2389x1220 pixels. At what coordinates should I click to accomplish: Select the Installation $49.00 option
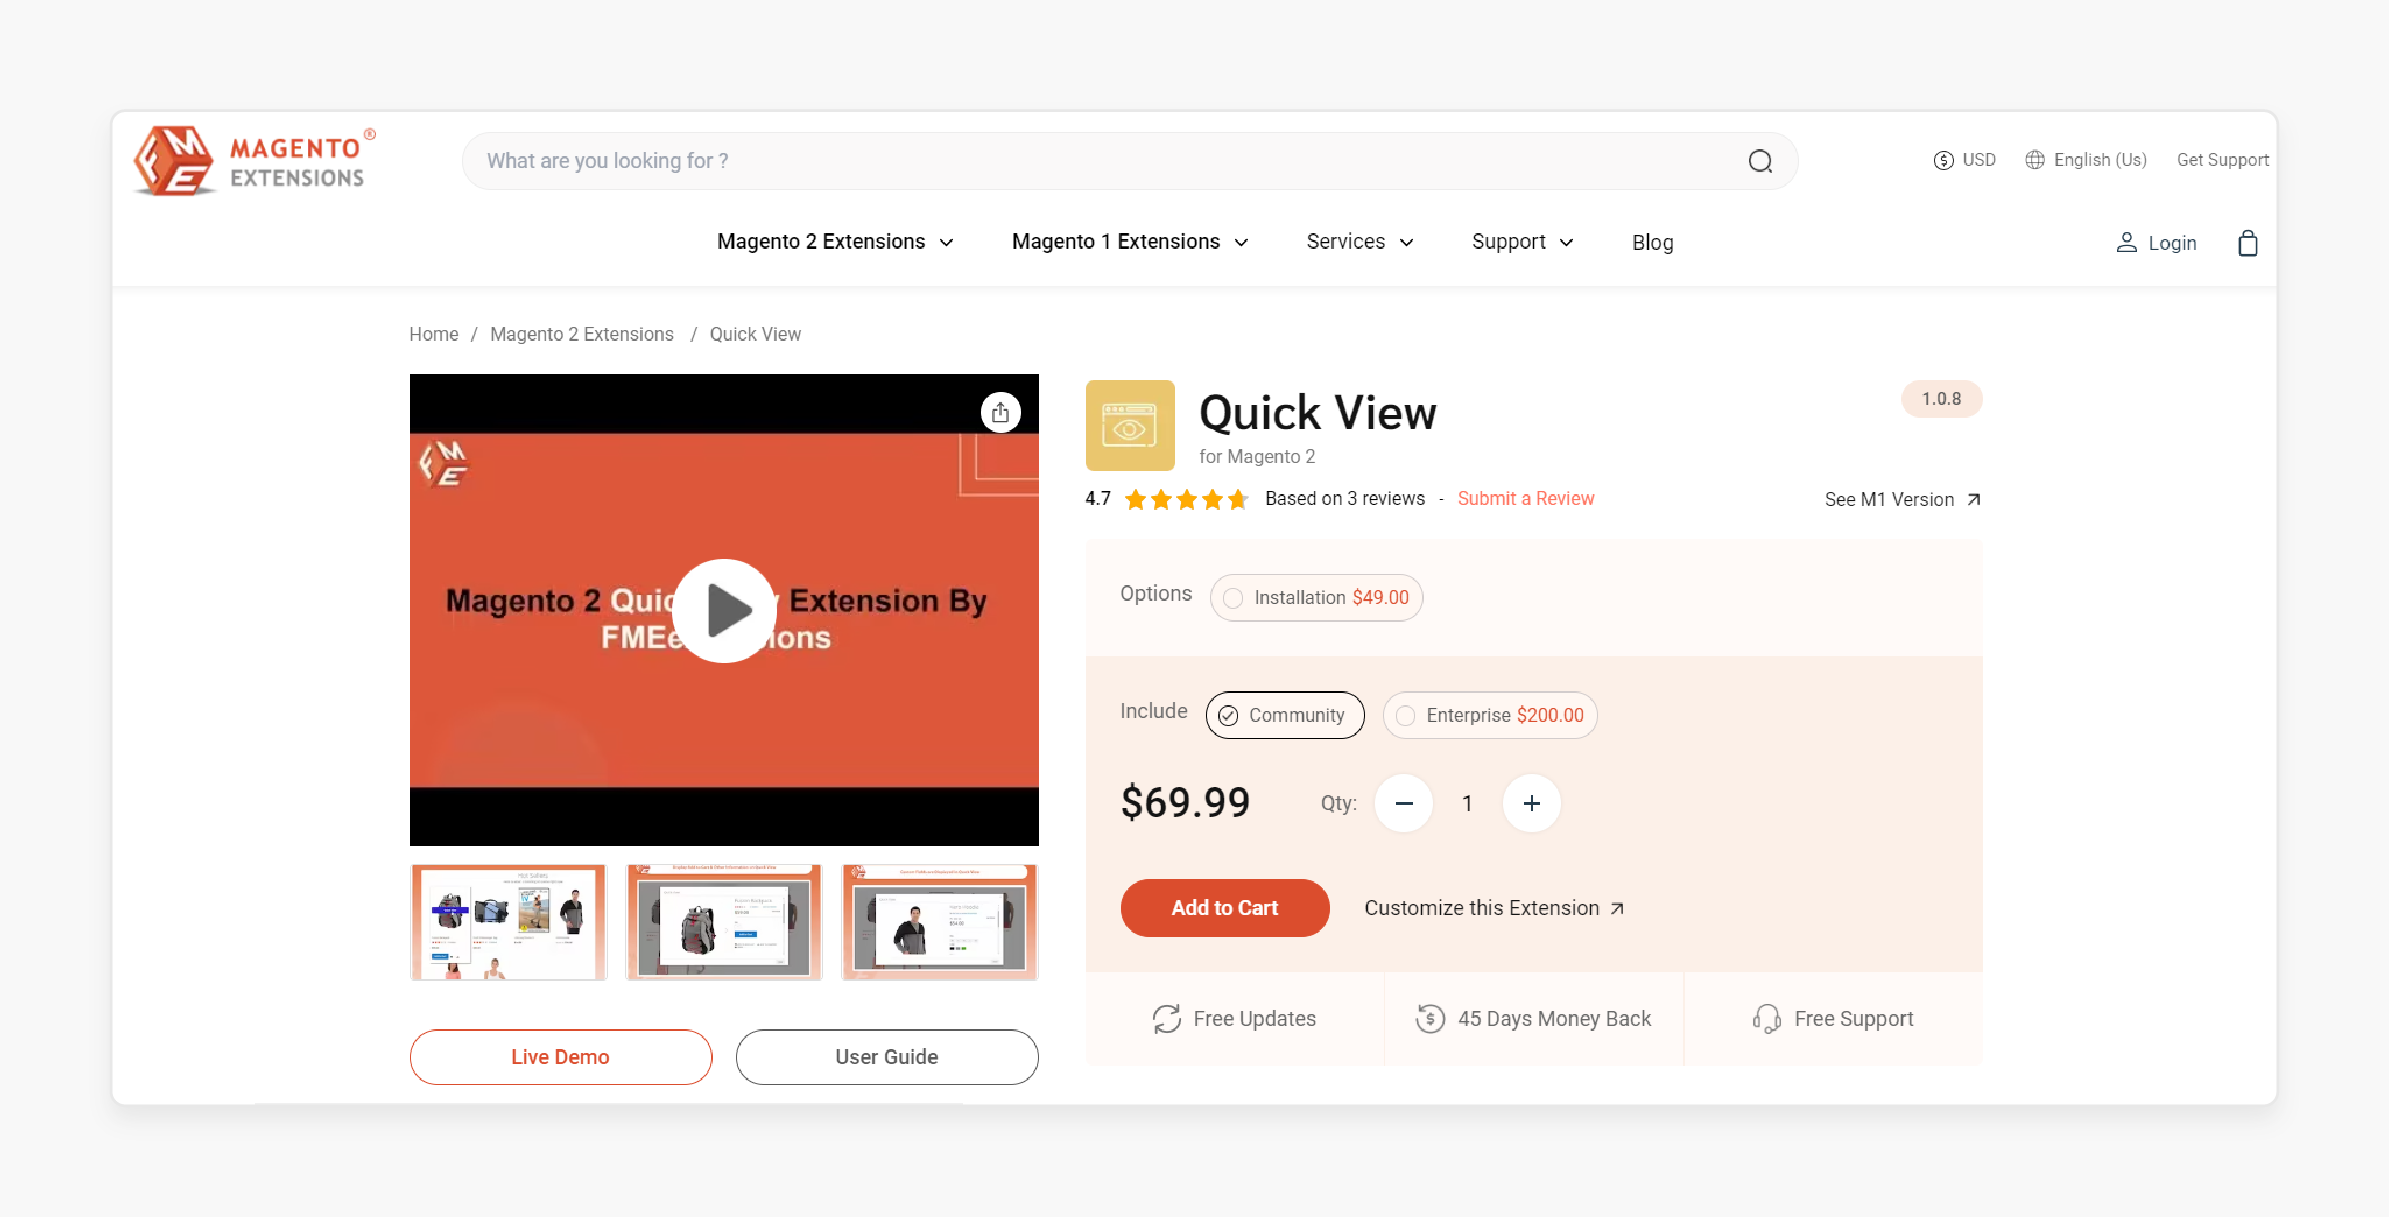[x=1316, y=597]
